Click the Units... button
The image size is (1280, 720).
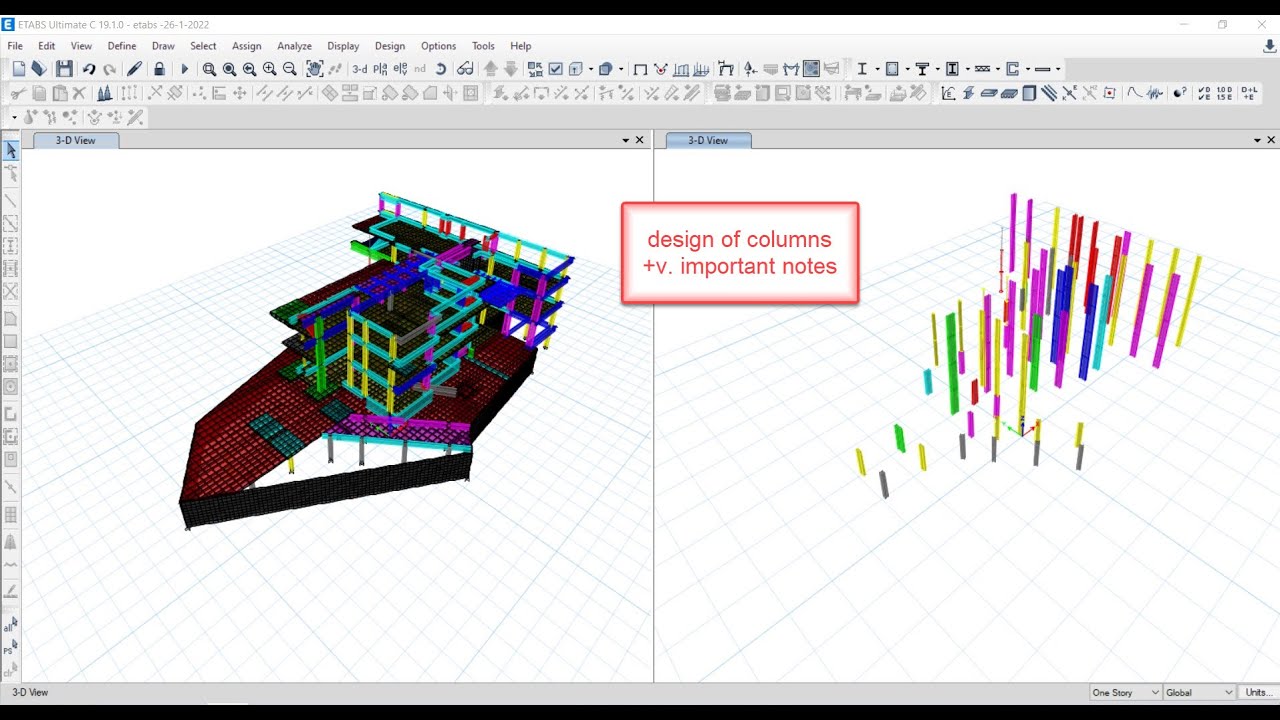click(1259, 692)
